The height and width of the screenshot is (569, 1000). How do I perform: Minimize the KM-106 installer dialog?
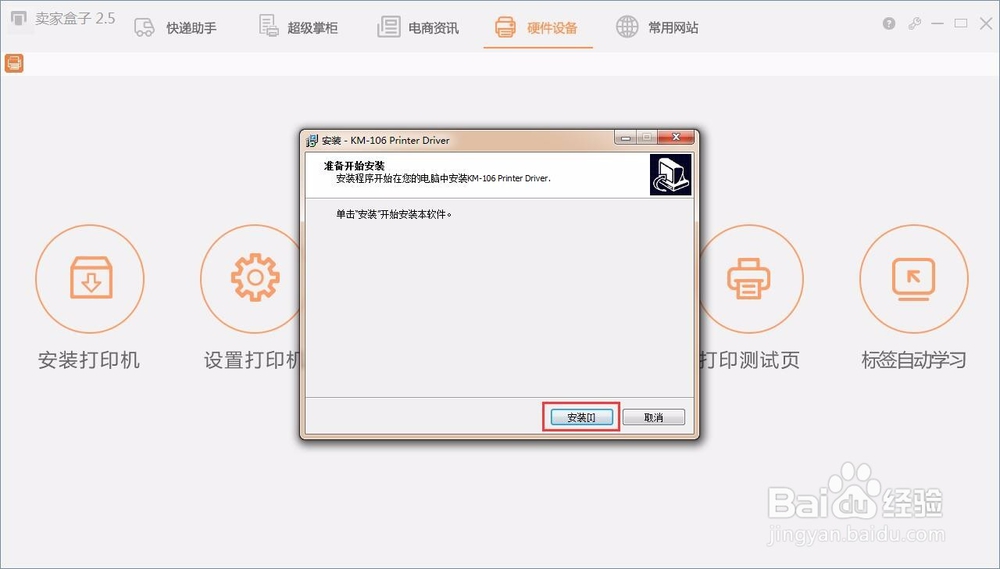[x=626, y=138]
